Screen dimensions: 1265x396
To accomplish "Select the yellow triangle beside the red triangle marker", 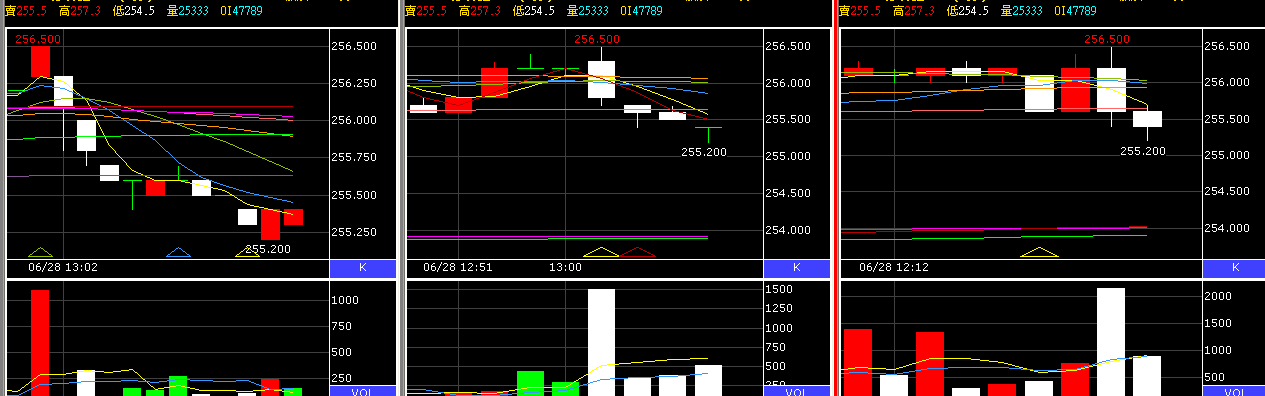I will pos(602,252).
